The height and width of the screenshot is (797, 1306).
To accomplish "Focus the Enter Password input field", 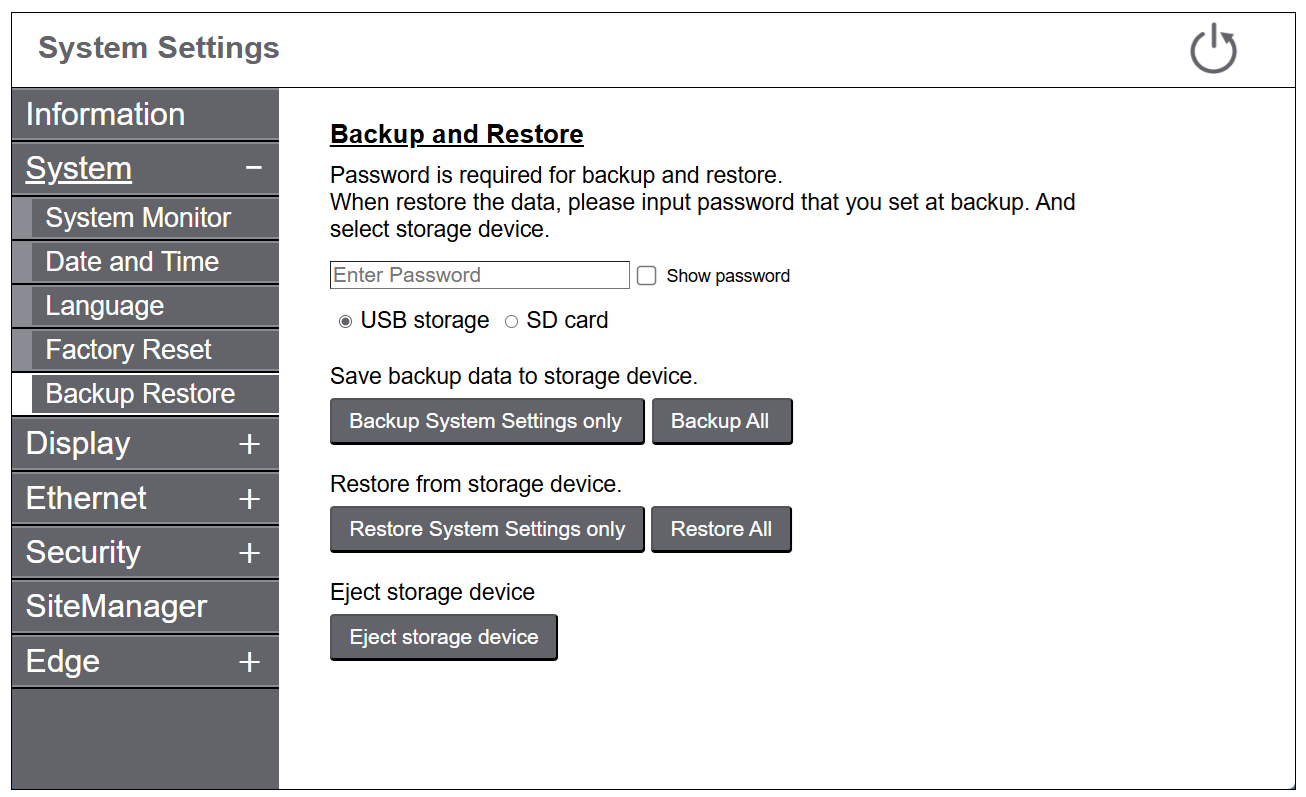I will point(479,275).
